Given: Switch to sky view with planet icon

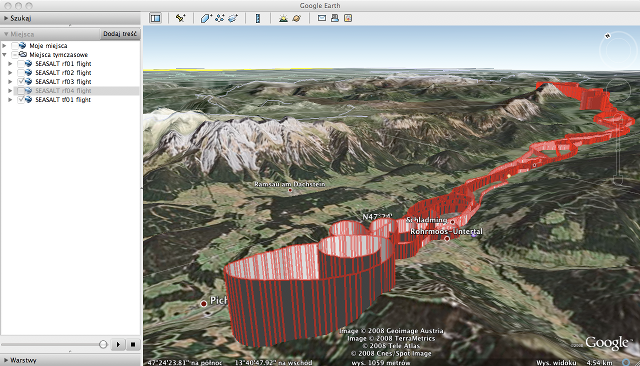Looking at the screenshot, I should (x=297, y=18).
